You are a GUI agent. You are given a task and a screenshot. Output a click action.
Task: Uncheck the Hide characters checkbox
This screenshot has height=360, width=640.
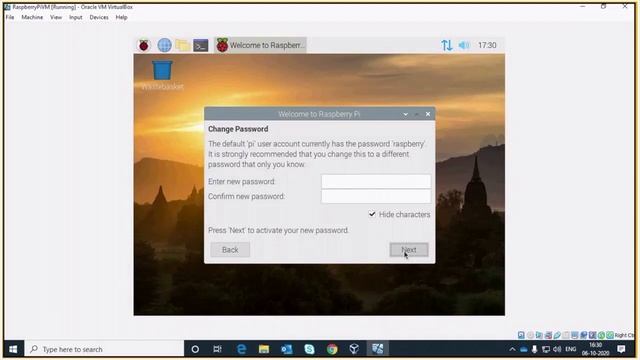click(x=372, y=214)
